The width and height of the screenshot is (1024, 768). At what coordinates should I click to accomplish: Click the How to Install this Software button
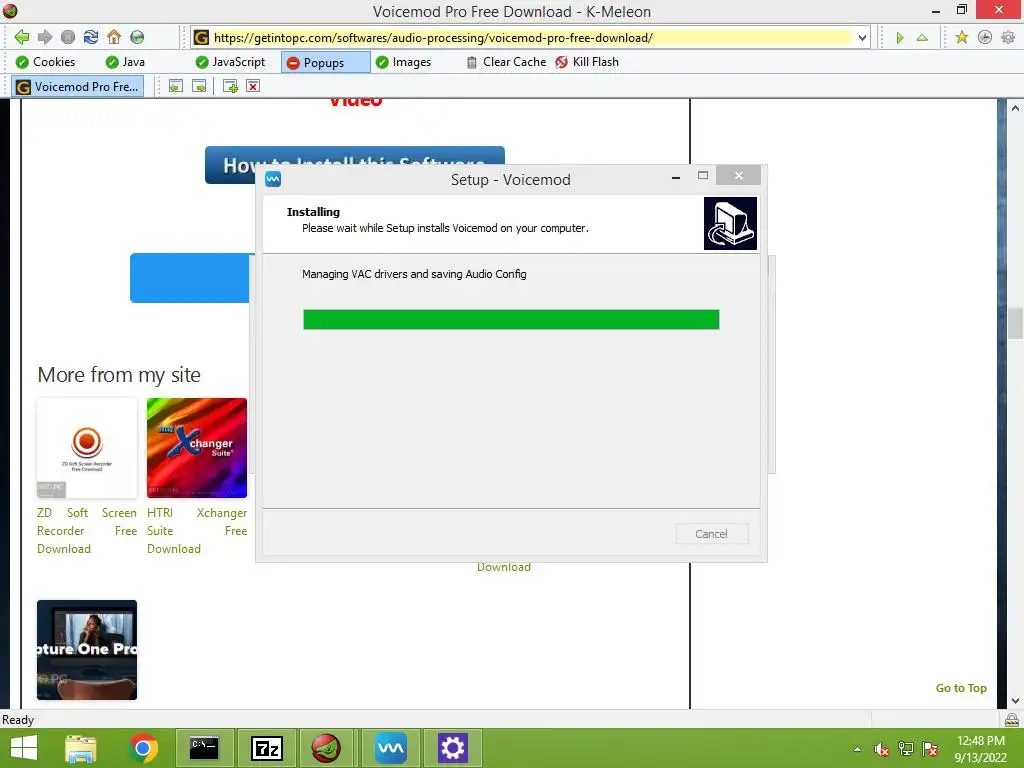[x=355, y=165]
